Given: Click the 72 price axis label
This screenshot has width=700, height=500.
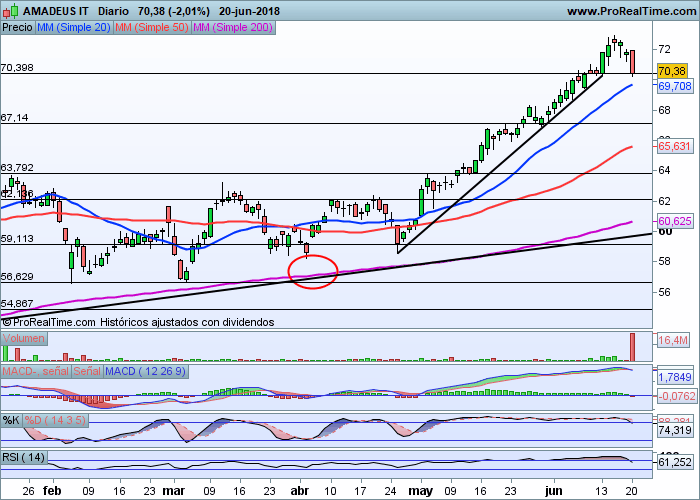Looking at the screenshot, I should click(x=664, y=49).
